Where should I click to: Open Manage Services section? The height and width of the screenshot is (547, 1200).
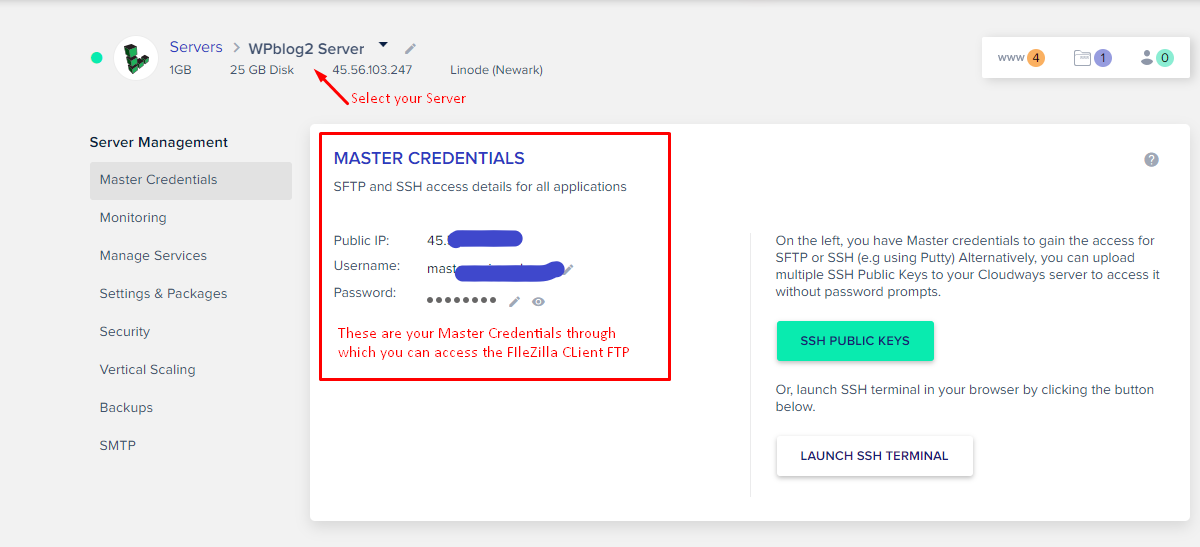point(153,256)
